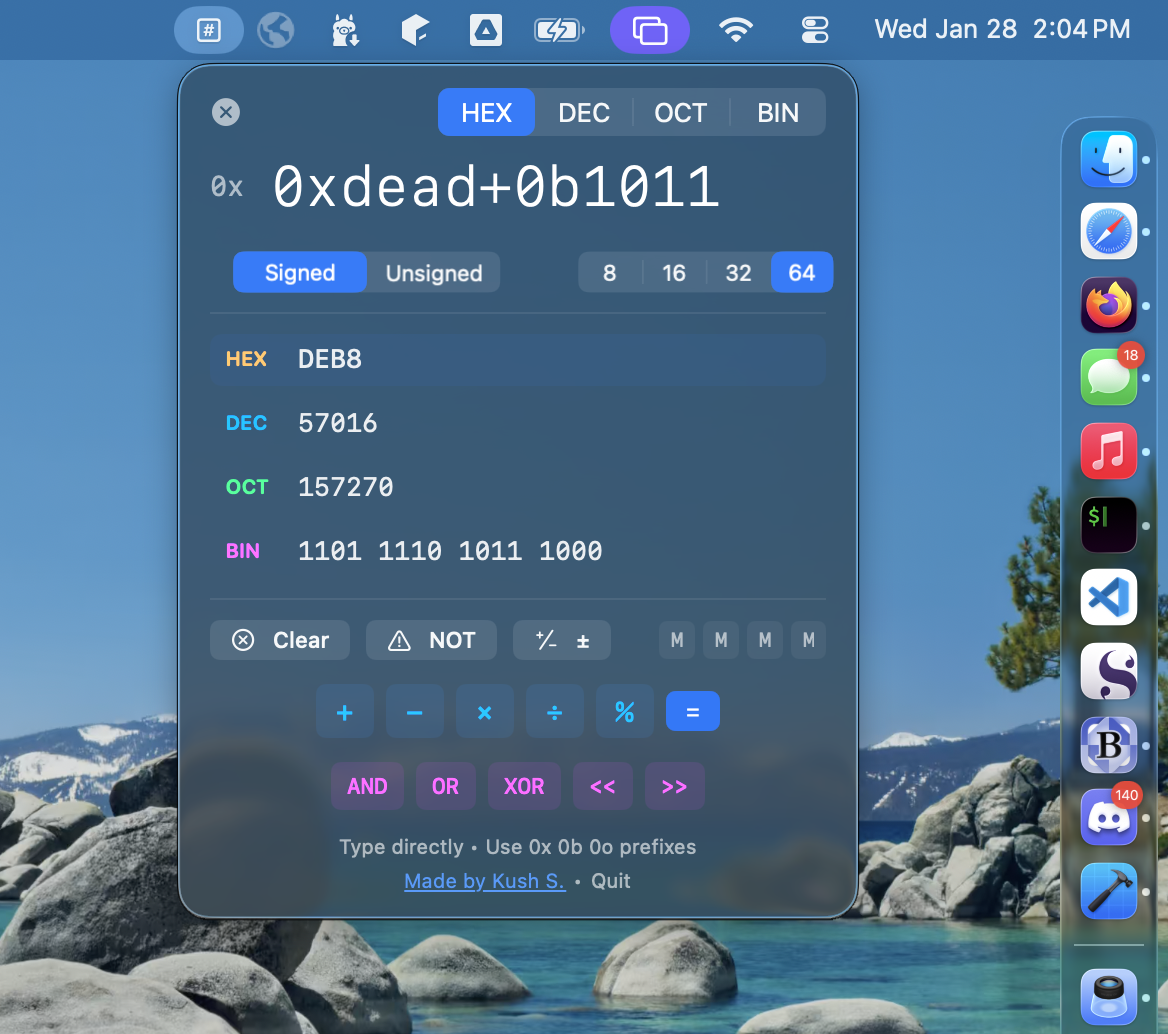Select the HEX result row
This screenshot has height=1034, width=1168.
(518, 359)
